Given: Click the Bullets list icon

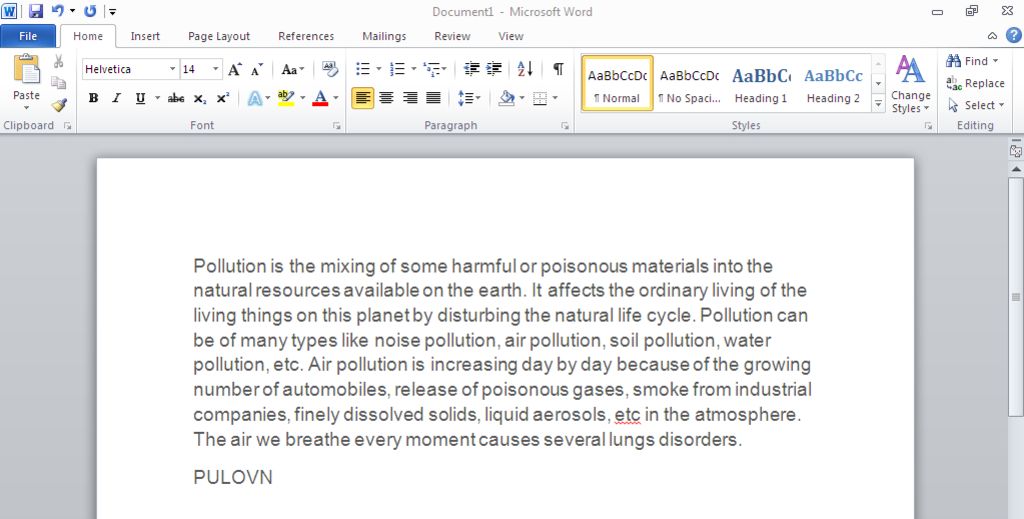Looking at the screenshot, I should tap(363, 69).
